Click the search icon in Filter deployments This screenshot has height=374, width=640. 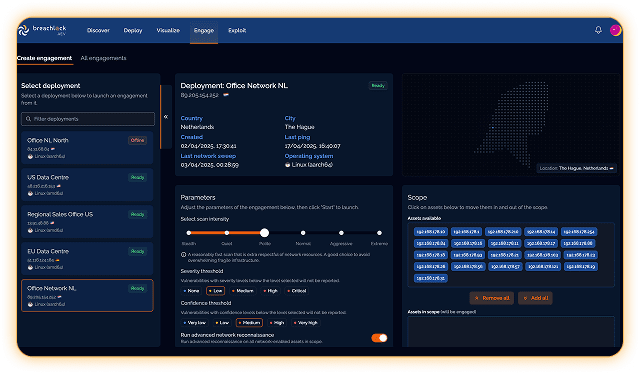(29, 119)
